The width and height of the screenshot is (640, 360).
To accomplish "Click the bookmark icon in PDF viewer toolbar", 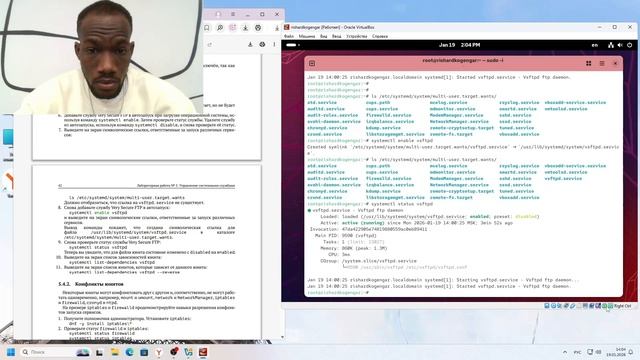I will (207, 28).
